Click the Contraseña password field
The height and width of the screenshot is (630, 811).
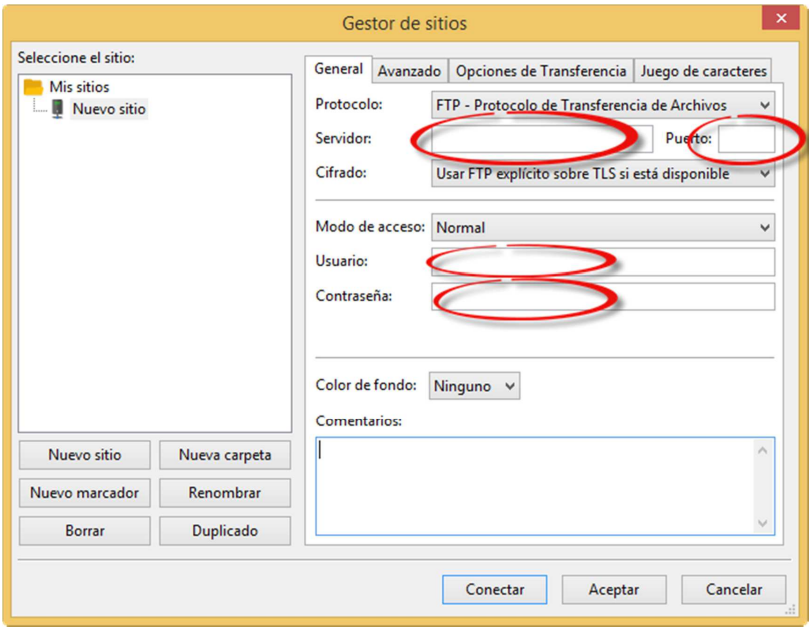point(602,297)
